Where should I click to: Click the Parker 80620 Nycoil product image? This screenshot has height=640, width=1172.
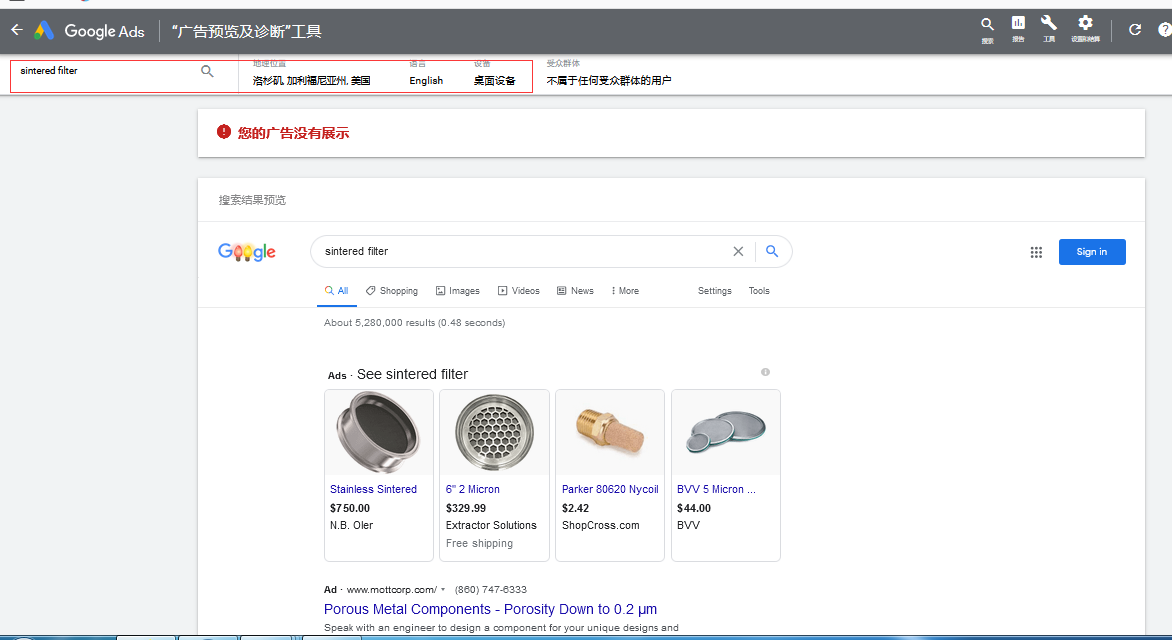coord(609,432)
